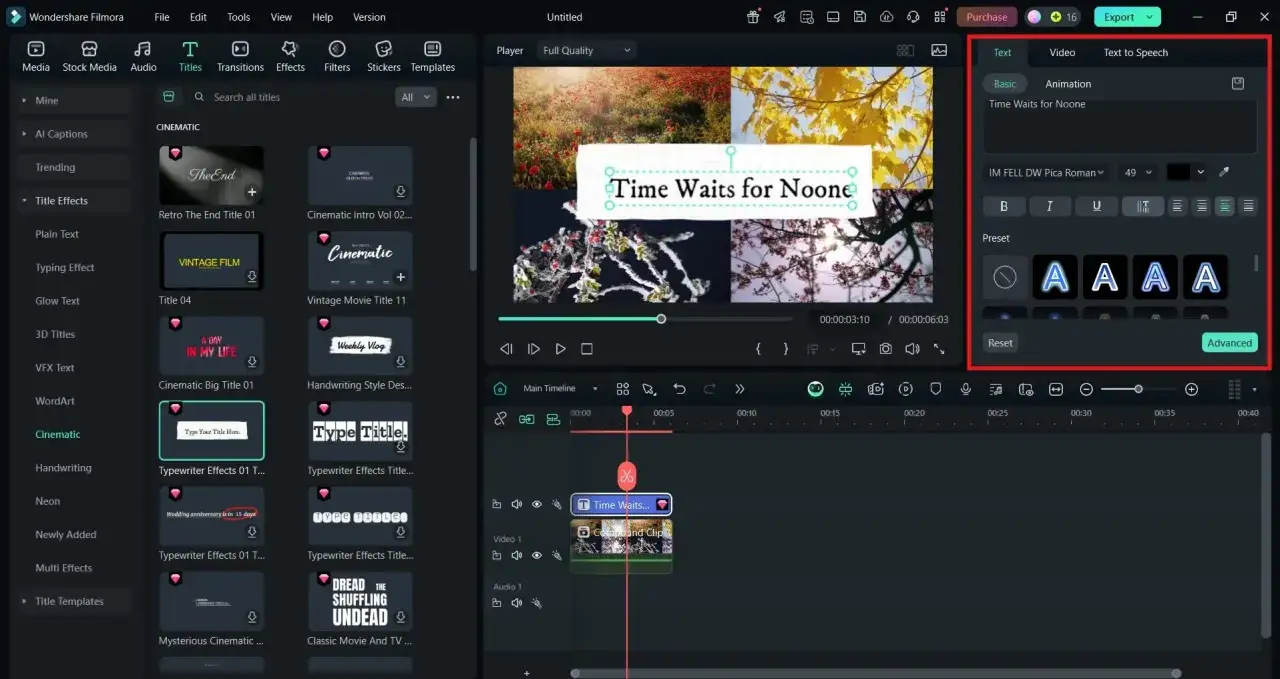
Task: Click the Advanced button in the Text panel
Action: click(1229, 342)
